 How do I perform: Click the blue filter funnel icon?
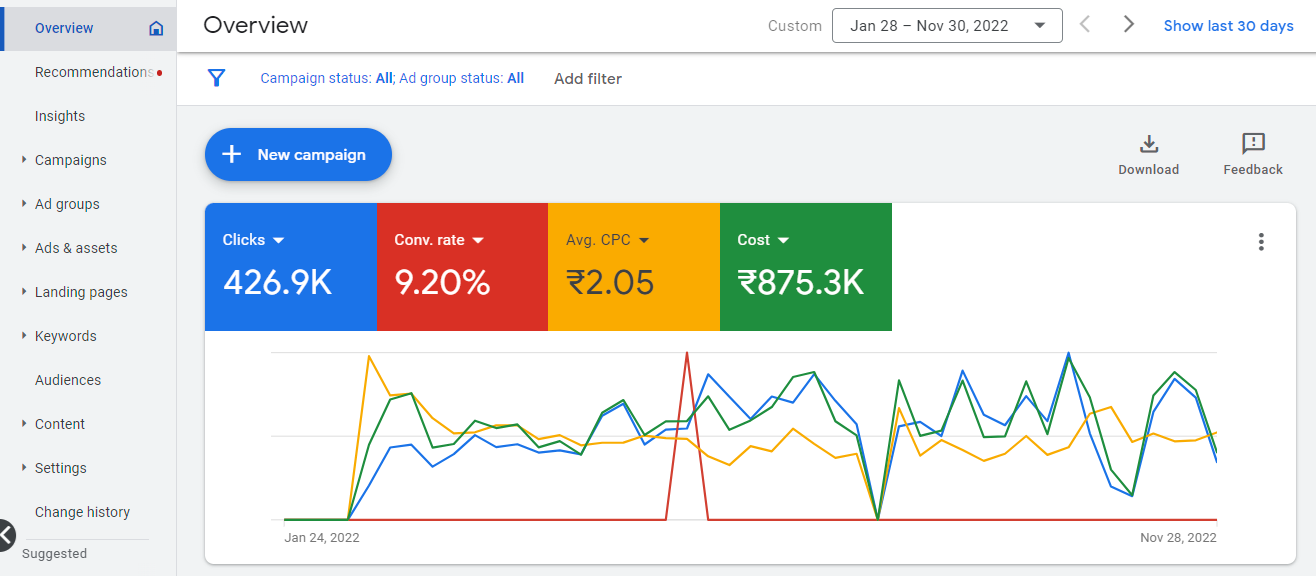216,78
